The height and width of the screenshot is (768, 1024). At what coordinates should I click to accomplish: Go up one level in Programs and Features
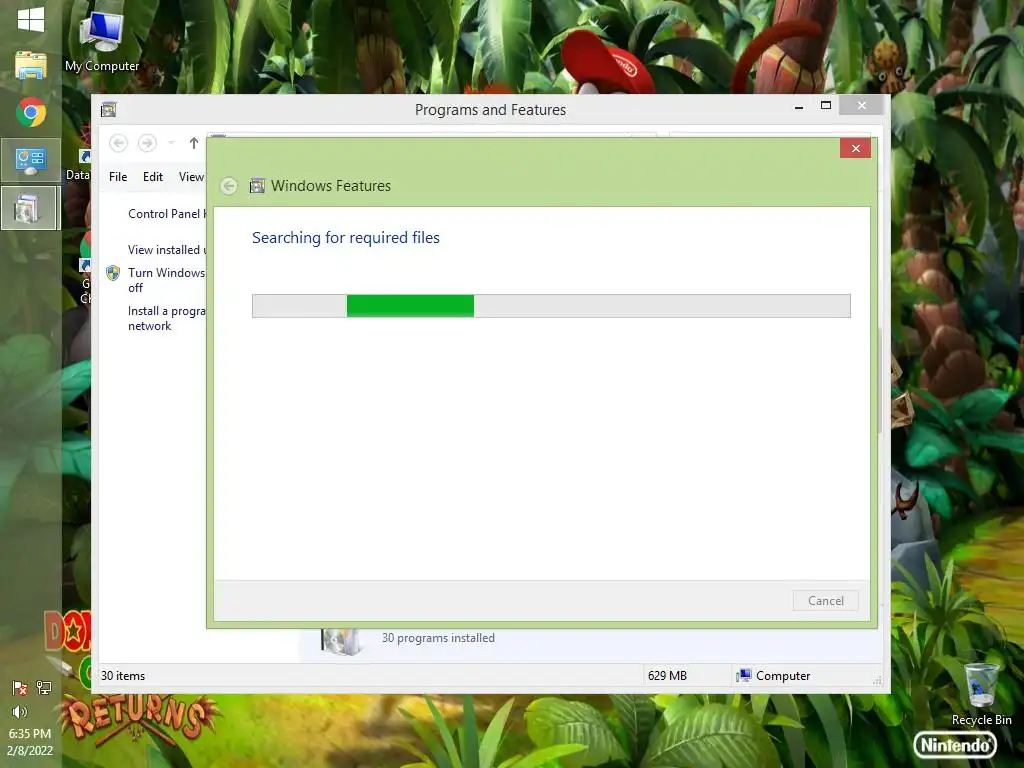point(193,143)
